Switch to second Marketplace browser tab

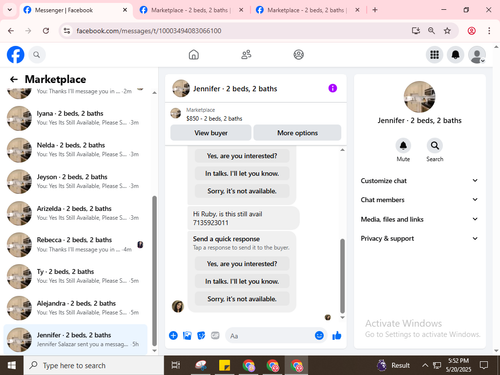tap(192, 10)
